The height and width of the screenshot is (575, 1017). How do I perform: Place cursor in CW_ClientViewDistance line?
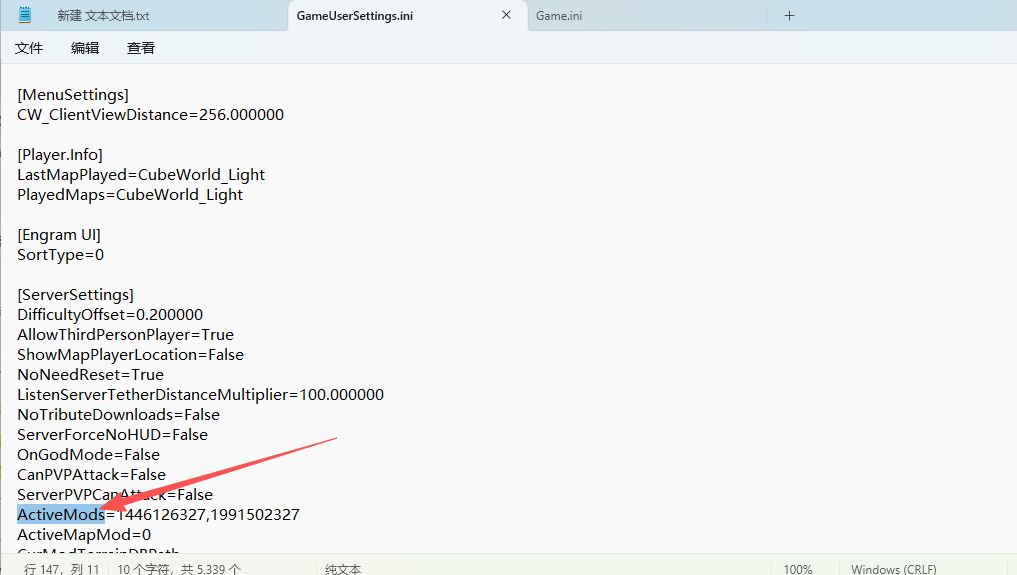coord(150,114)
